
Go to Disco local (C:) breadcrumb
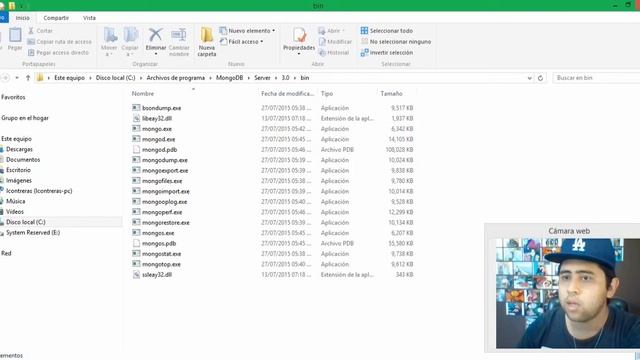116,78
